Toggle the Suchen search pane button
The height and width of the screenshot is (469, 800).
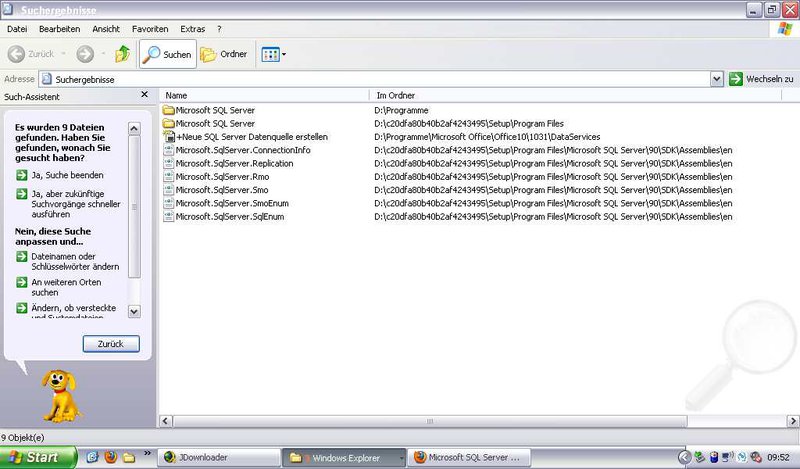(x=167, y=54)
